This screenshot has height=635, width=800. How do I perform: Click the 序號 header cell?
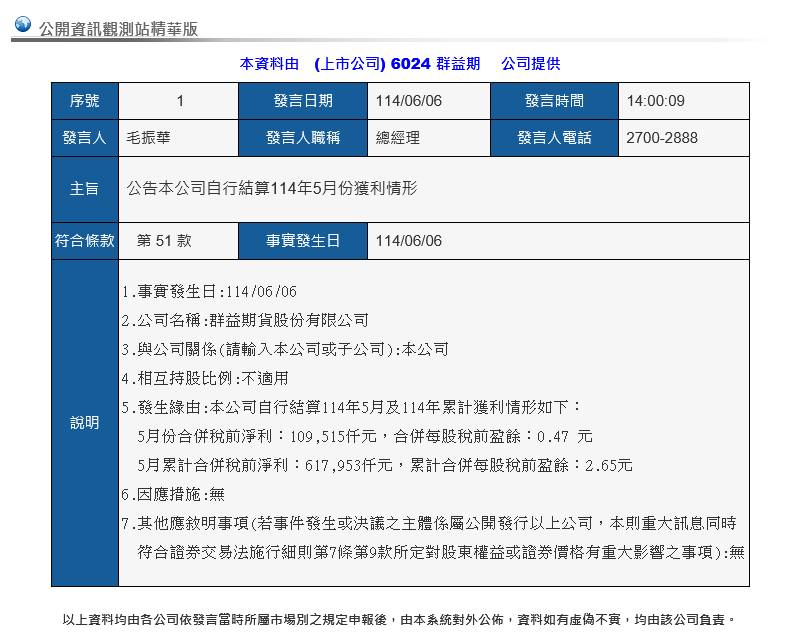click(85, 101)
